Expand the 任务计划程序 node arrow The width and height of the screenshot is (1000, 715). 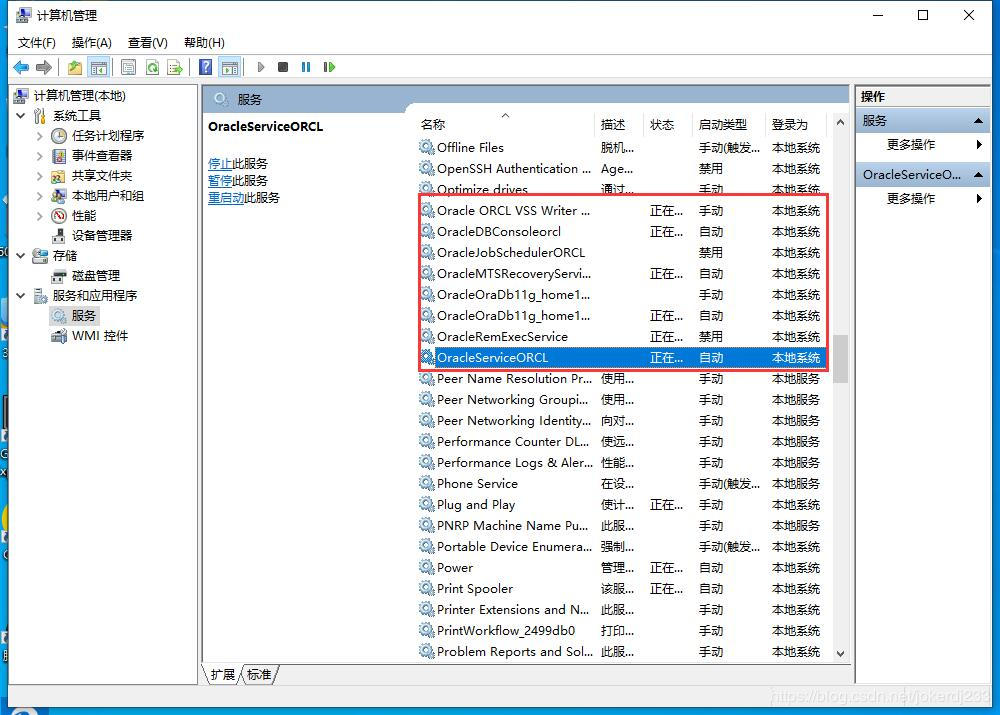pos(40,136)
